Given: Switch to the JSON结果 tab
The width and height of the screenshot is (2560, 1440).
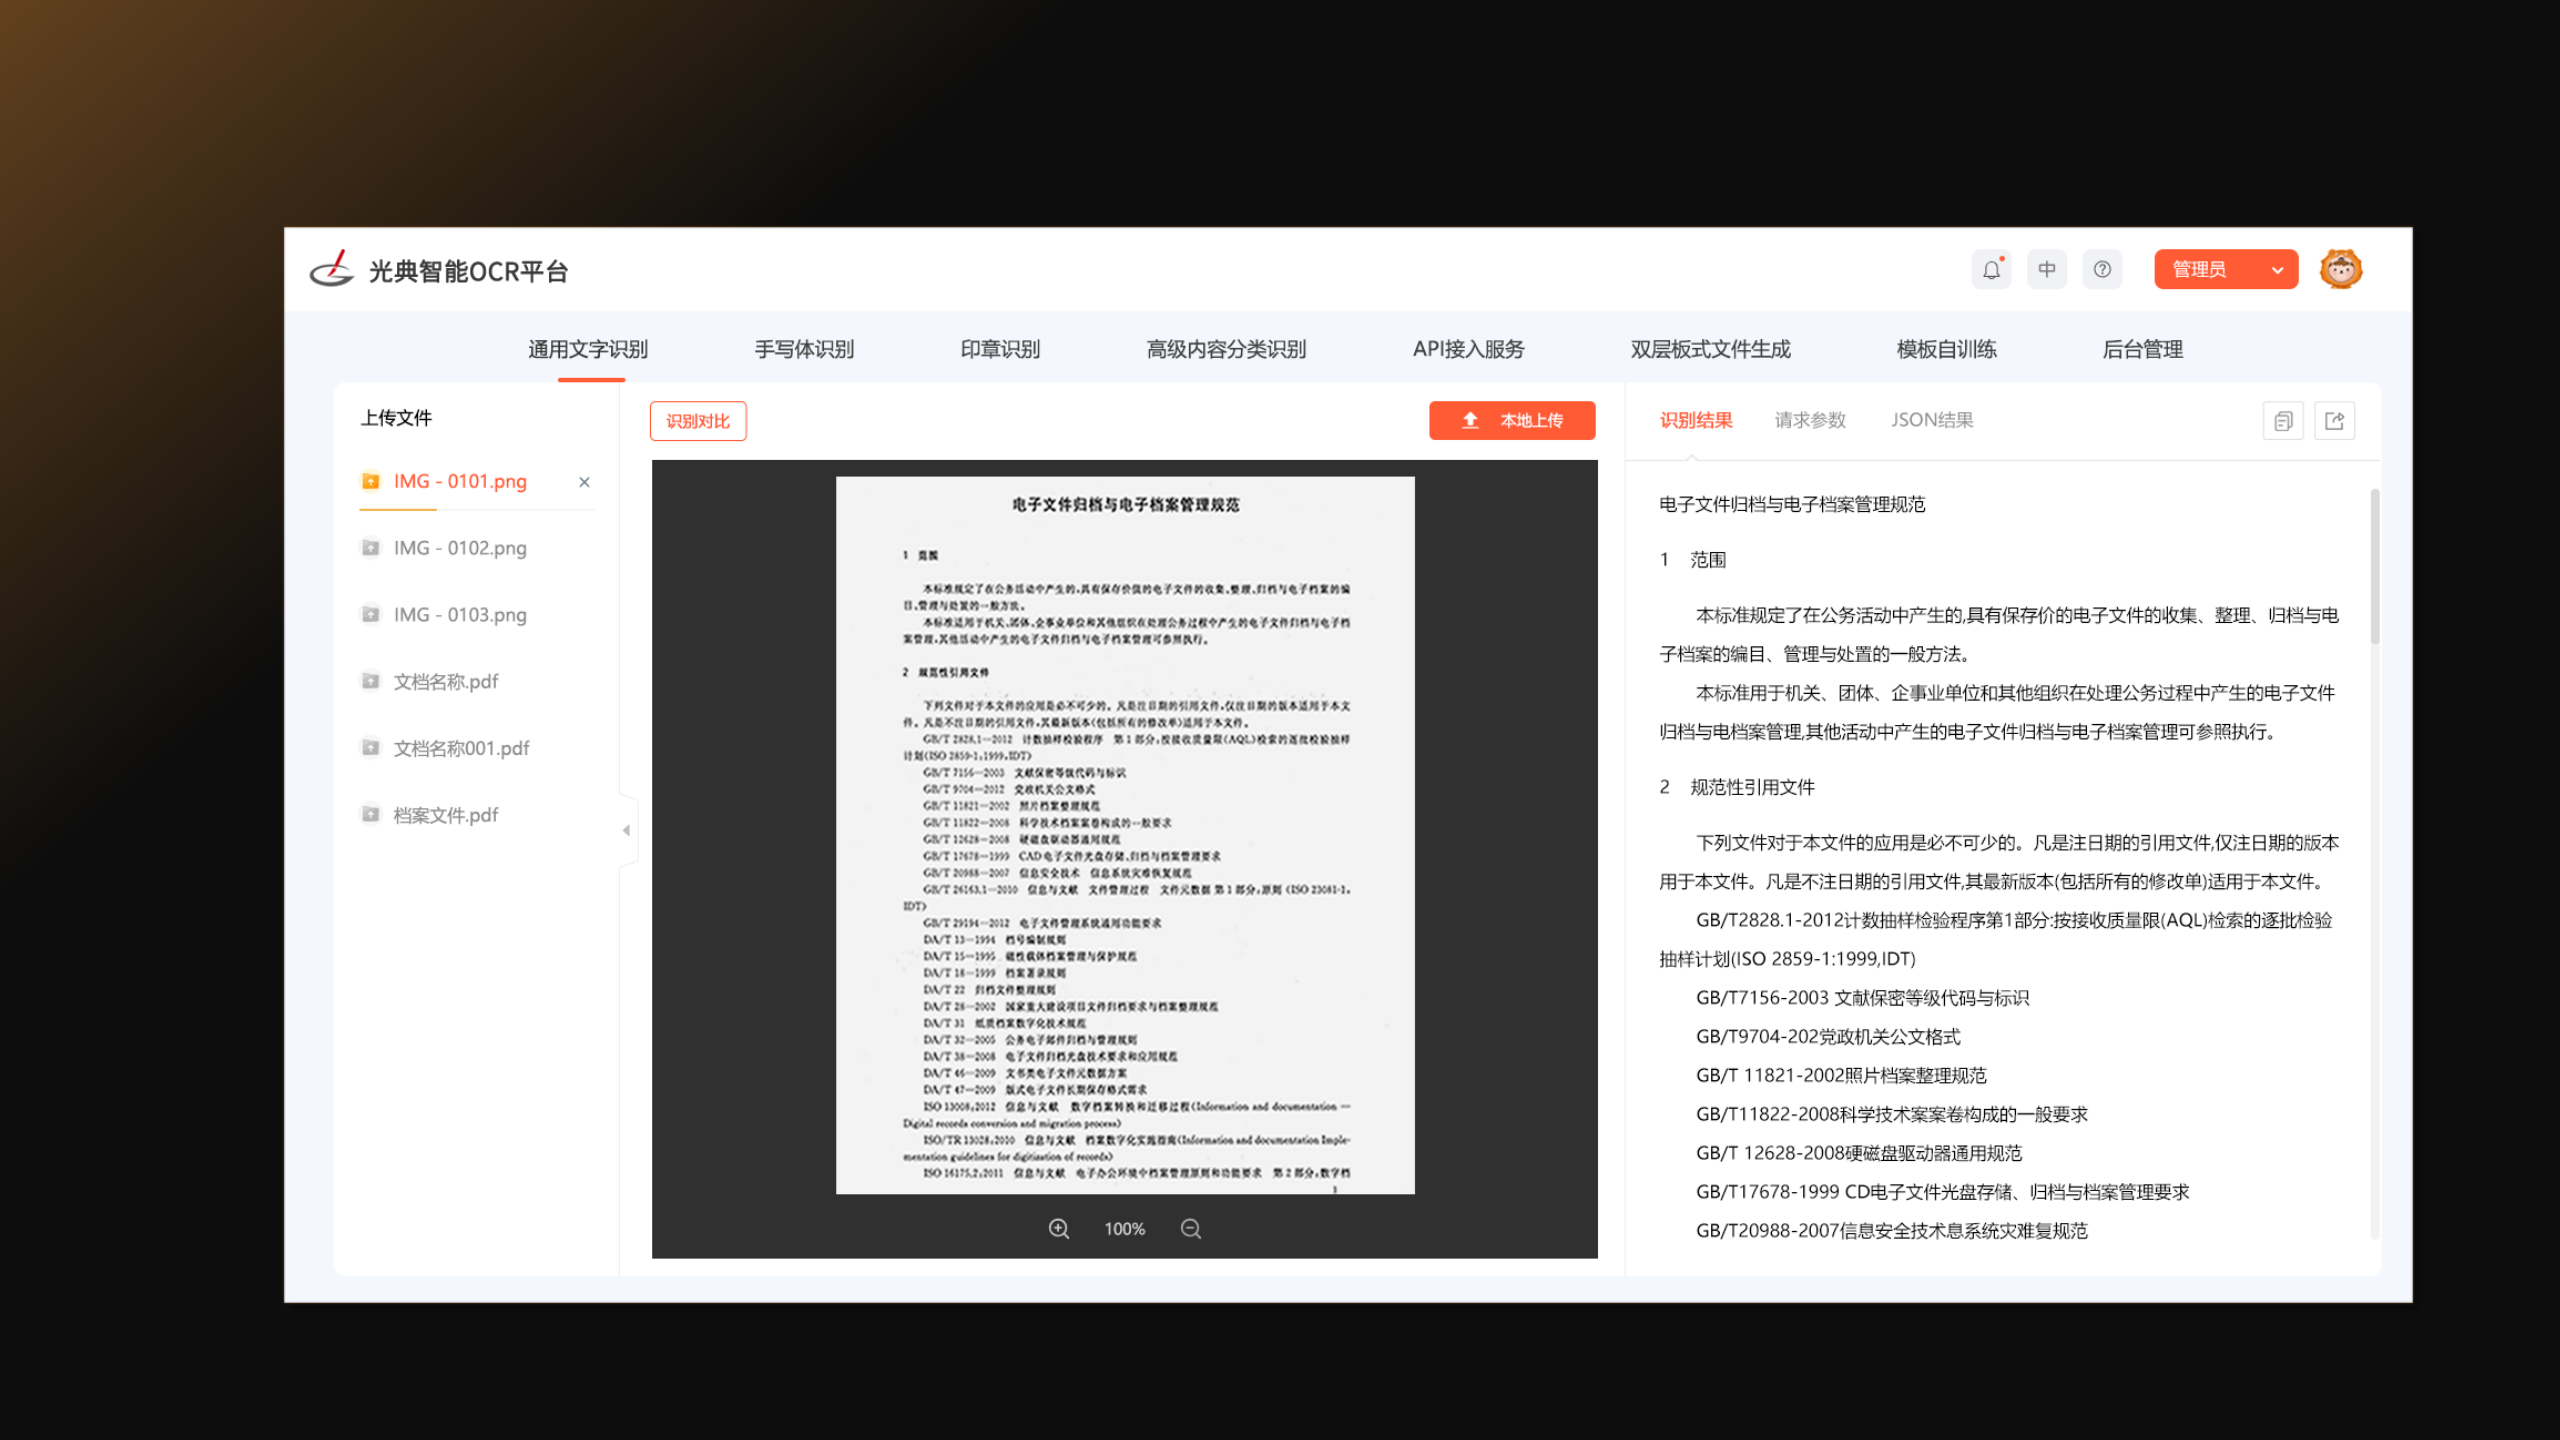Looking at the screenshot, I should [1932, 420].
